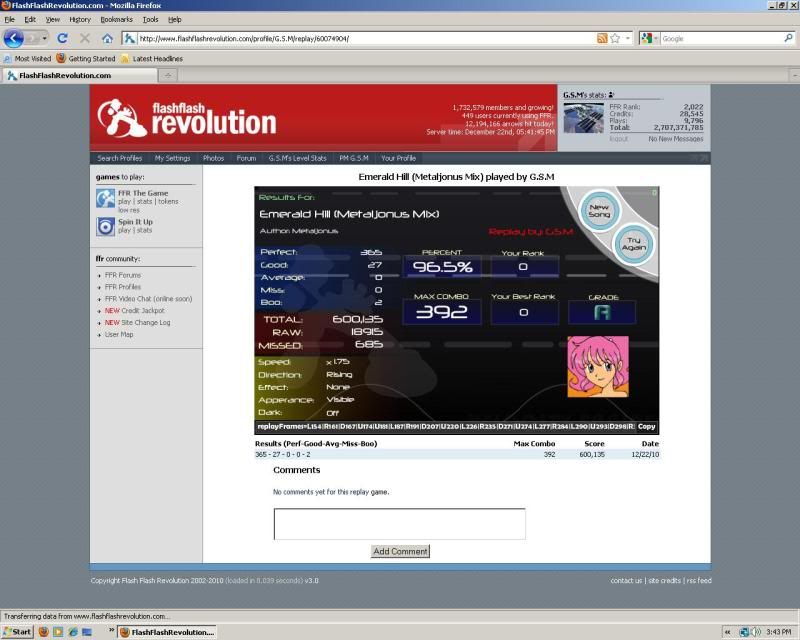800x640 pixels.
Task: Expand hidden system tray icons chevron
Action: [x=728, y=632]
